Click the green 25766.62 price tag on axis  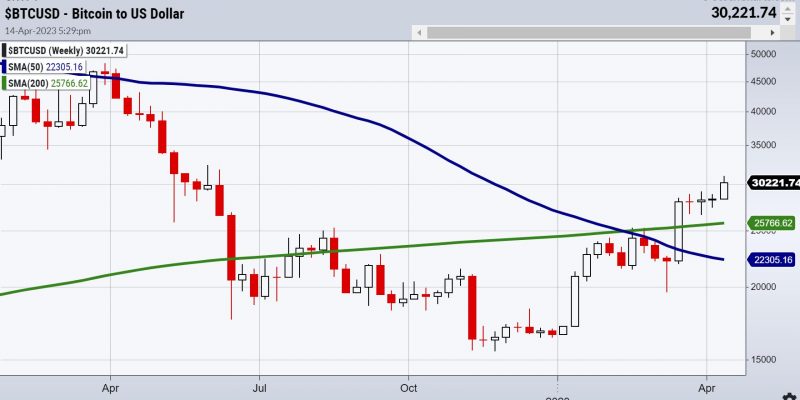click(x=773, y=223)
